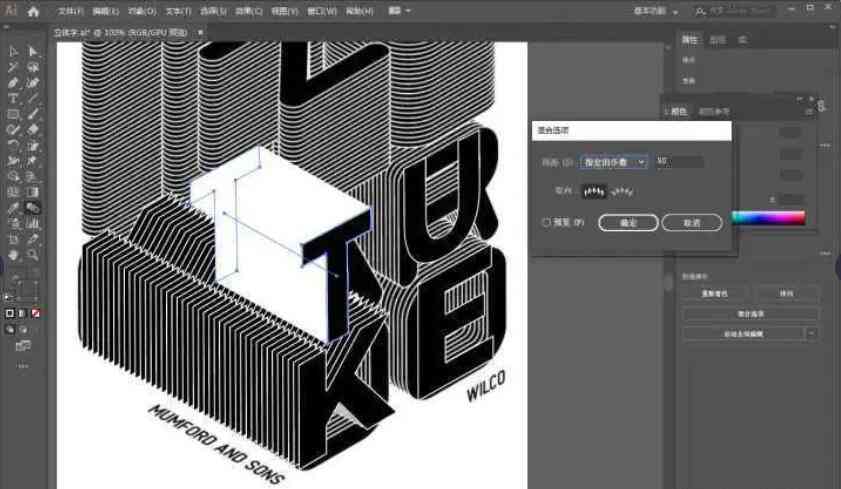
Task: Select the Perspective Grid tool
Action: coord(33,176)
